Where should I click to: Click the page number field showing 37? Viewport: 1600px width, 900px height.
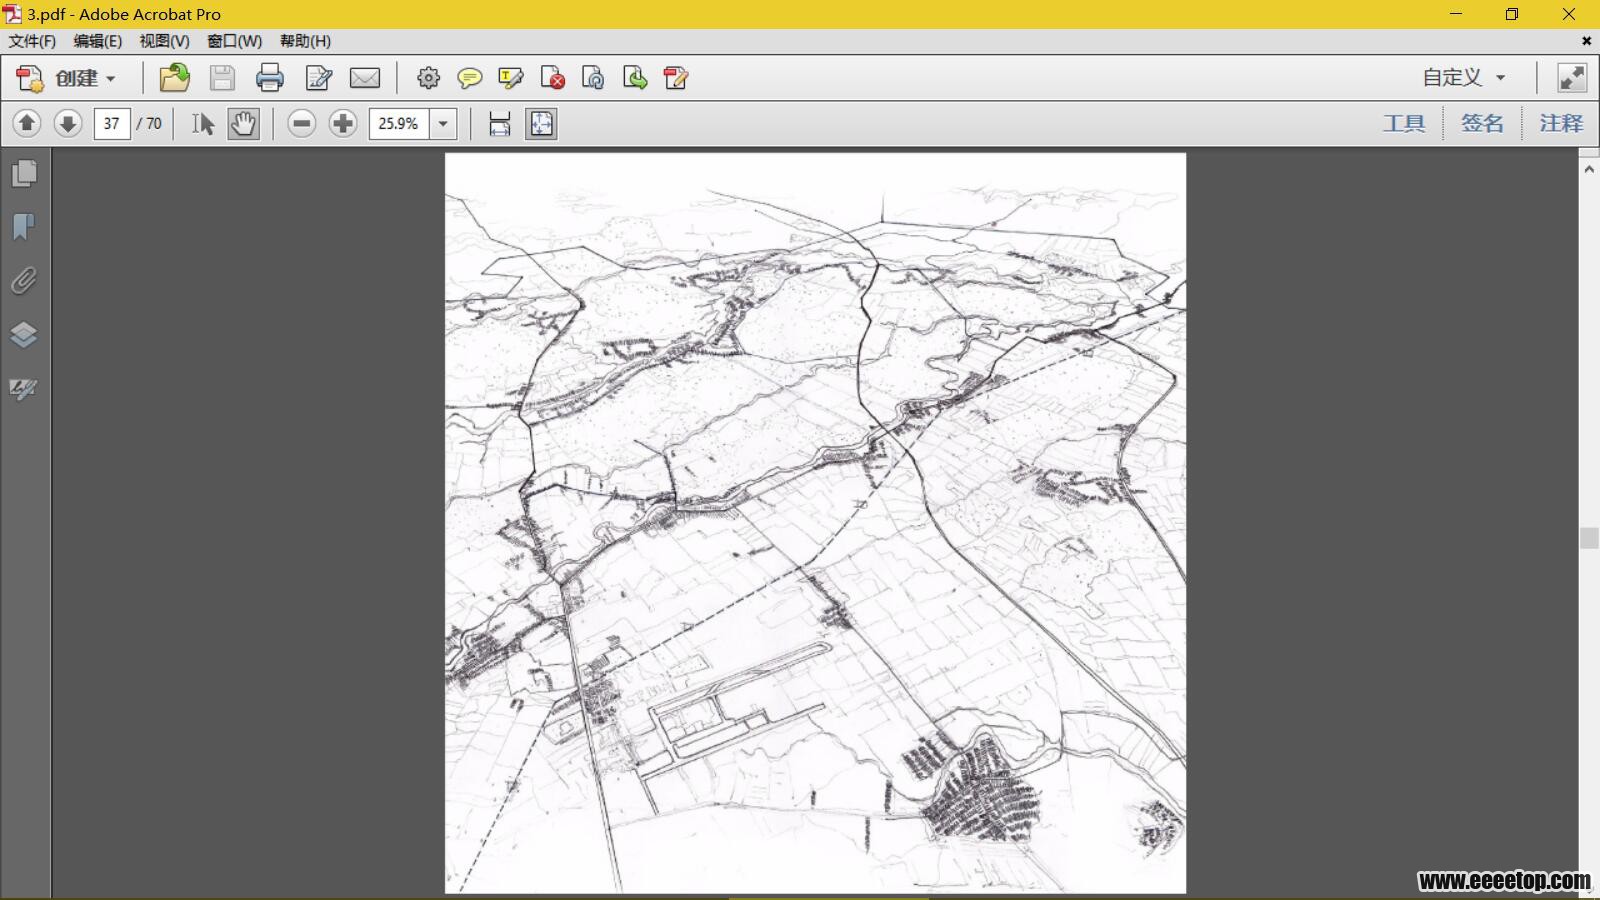(112, 123)
